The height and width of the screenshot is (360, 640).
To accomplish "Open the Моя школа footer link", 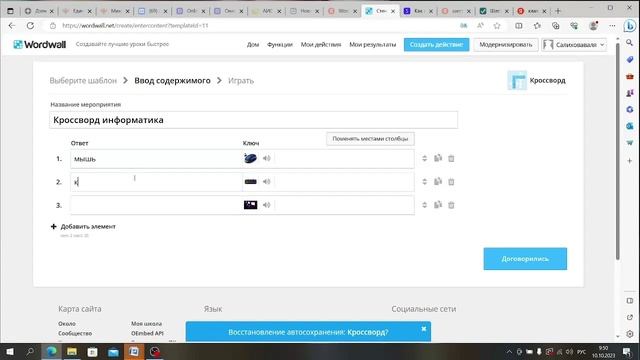I will pos(147,324).
